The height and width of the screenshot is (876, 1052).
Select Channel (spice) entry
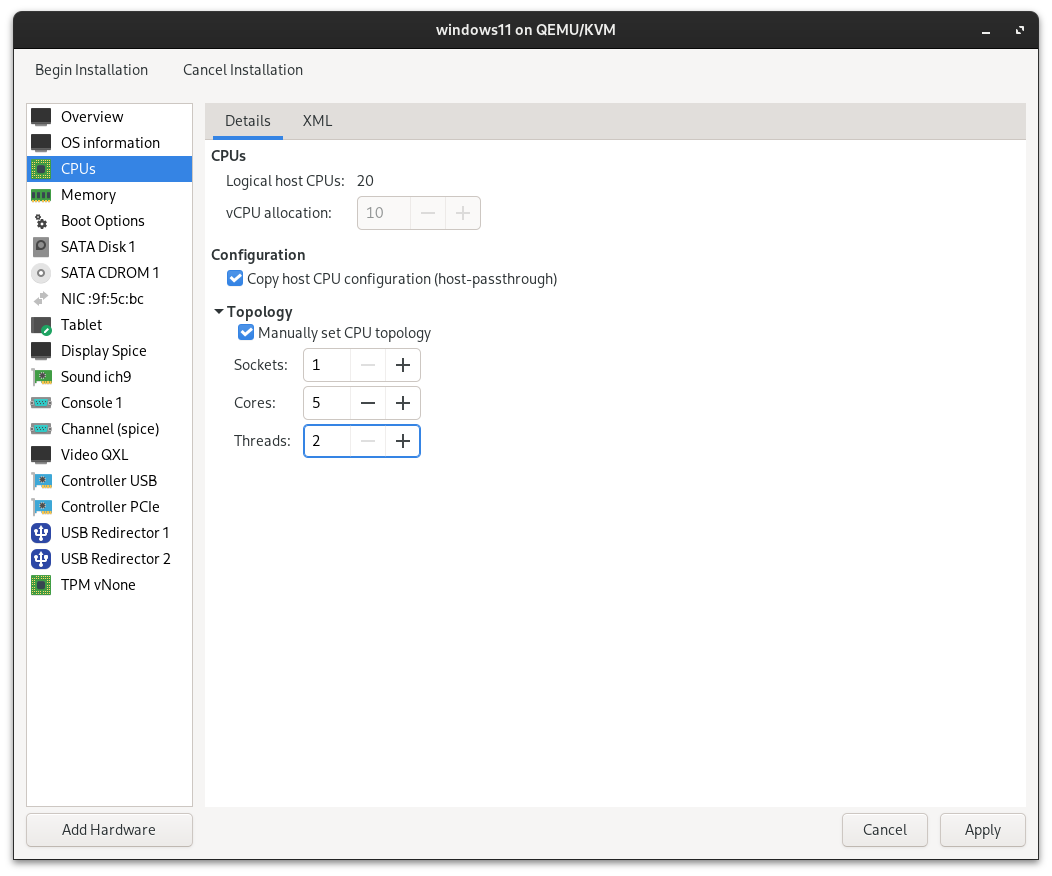(109, 429)
